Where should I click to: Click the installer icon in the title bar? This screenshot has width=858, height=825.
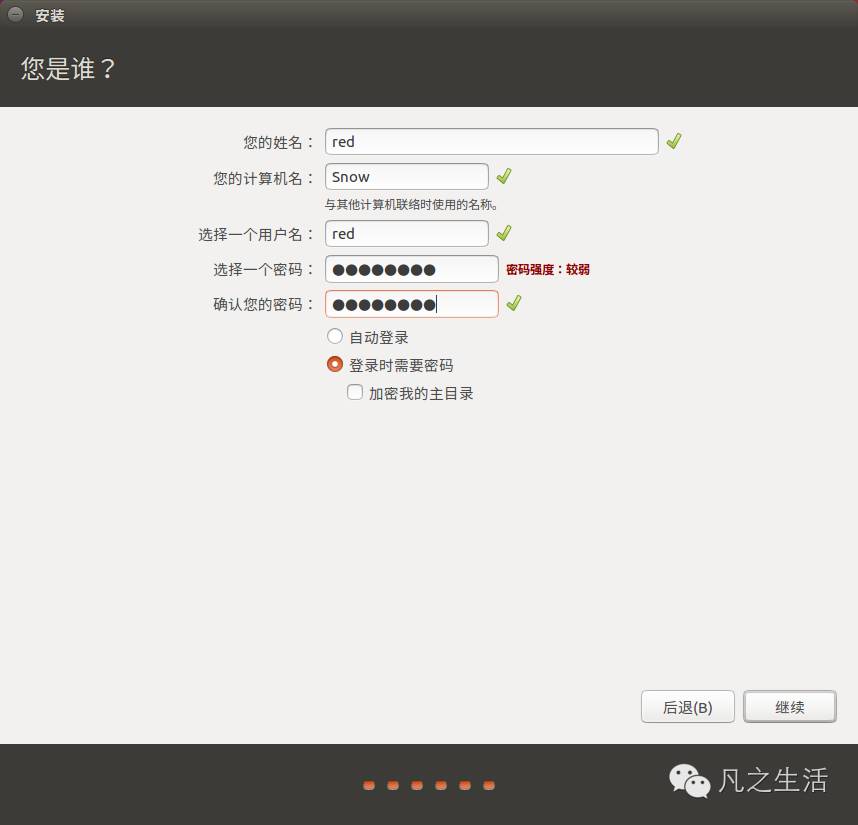tap(13, 15)
